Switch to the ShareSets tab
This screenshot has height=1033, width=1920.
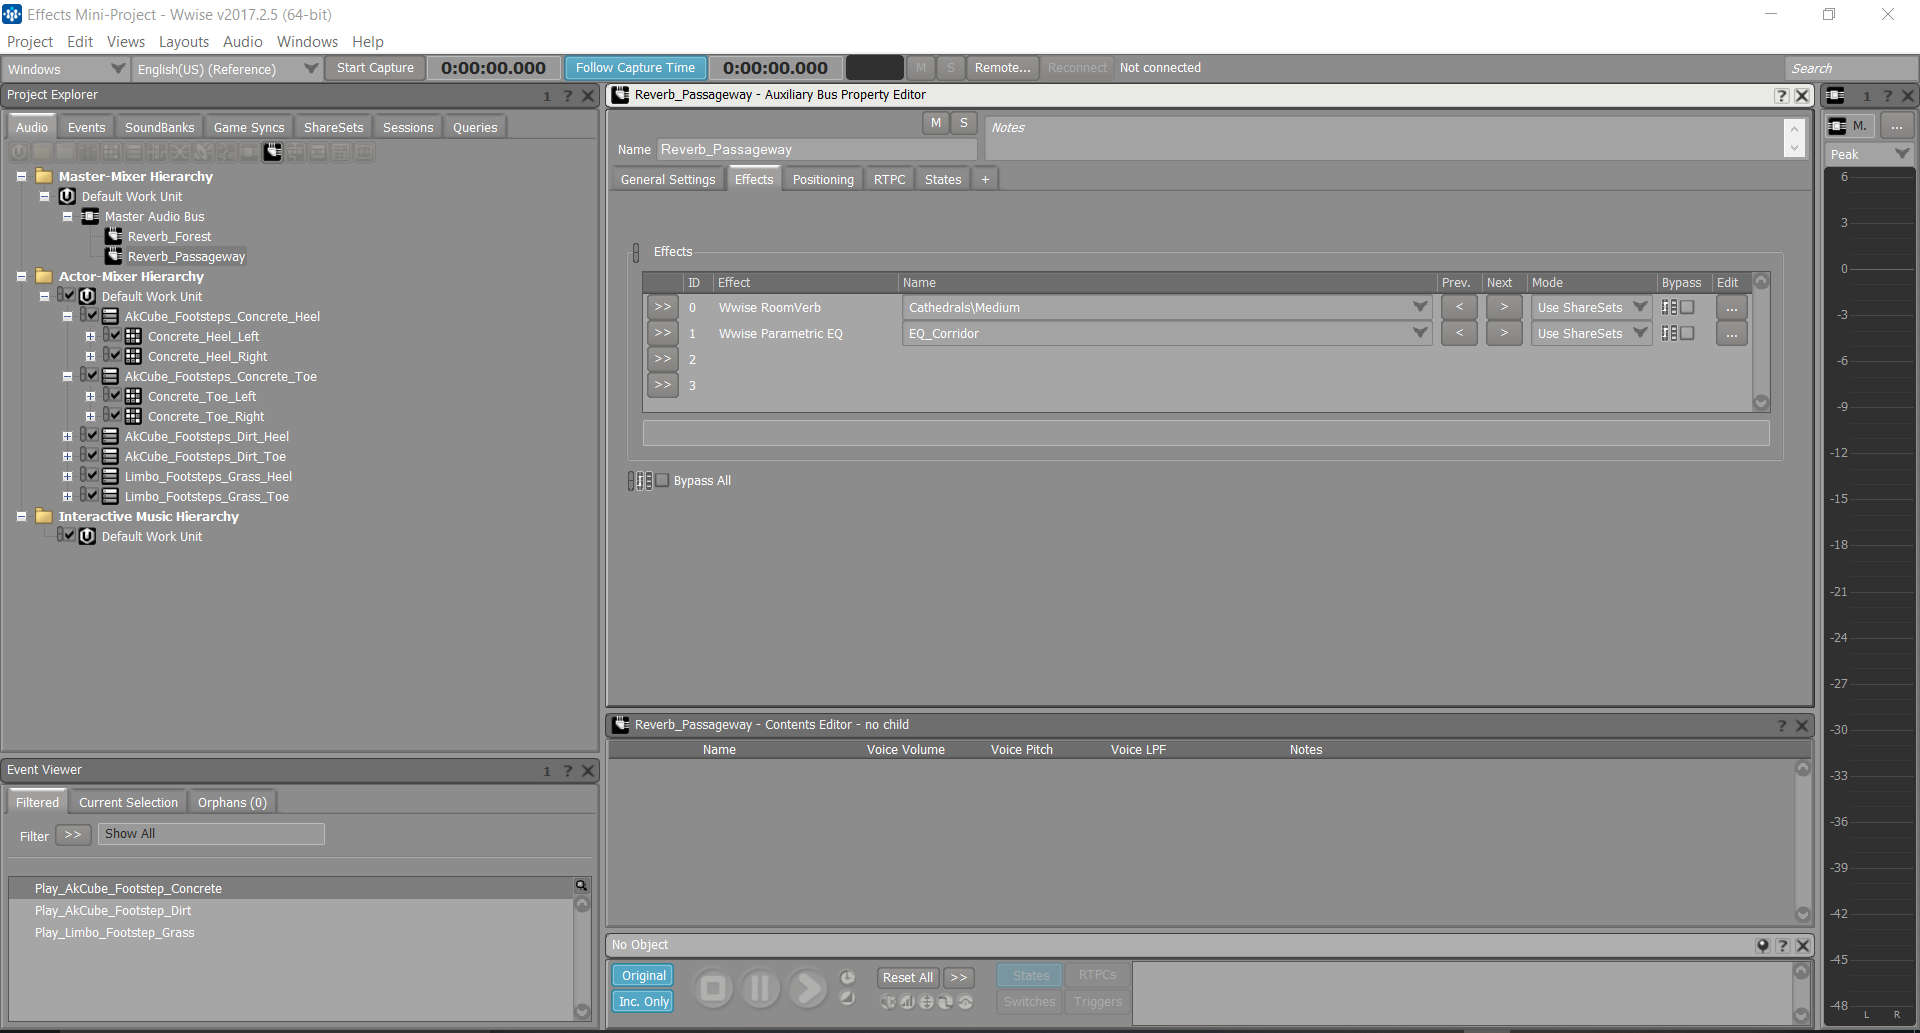click(333, 127)
